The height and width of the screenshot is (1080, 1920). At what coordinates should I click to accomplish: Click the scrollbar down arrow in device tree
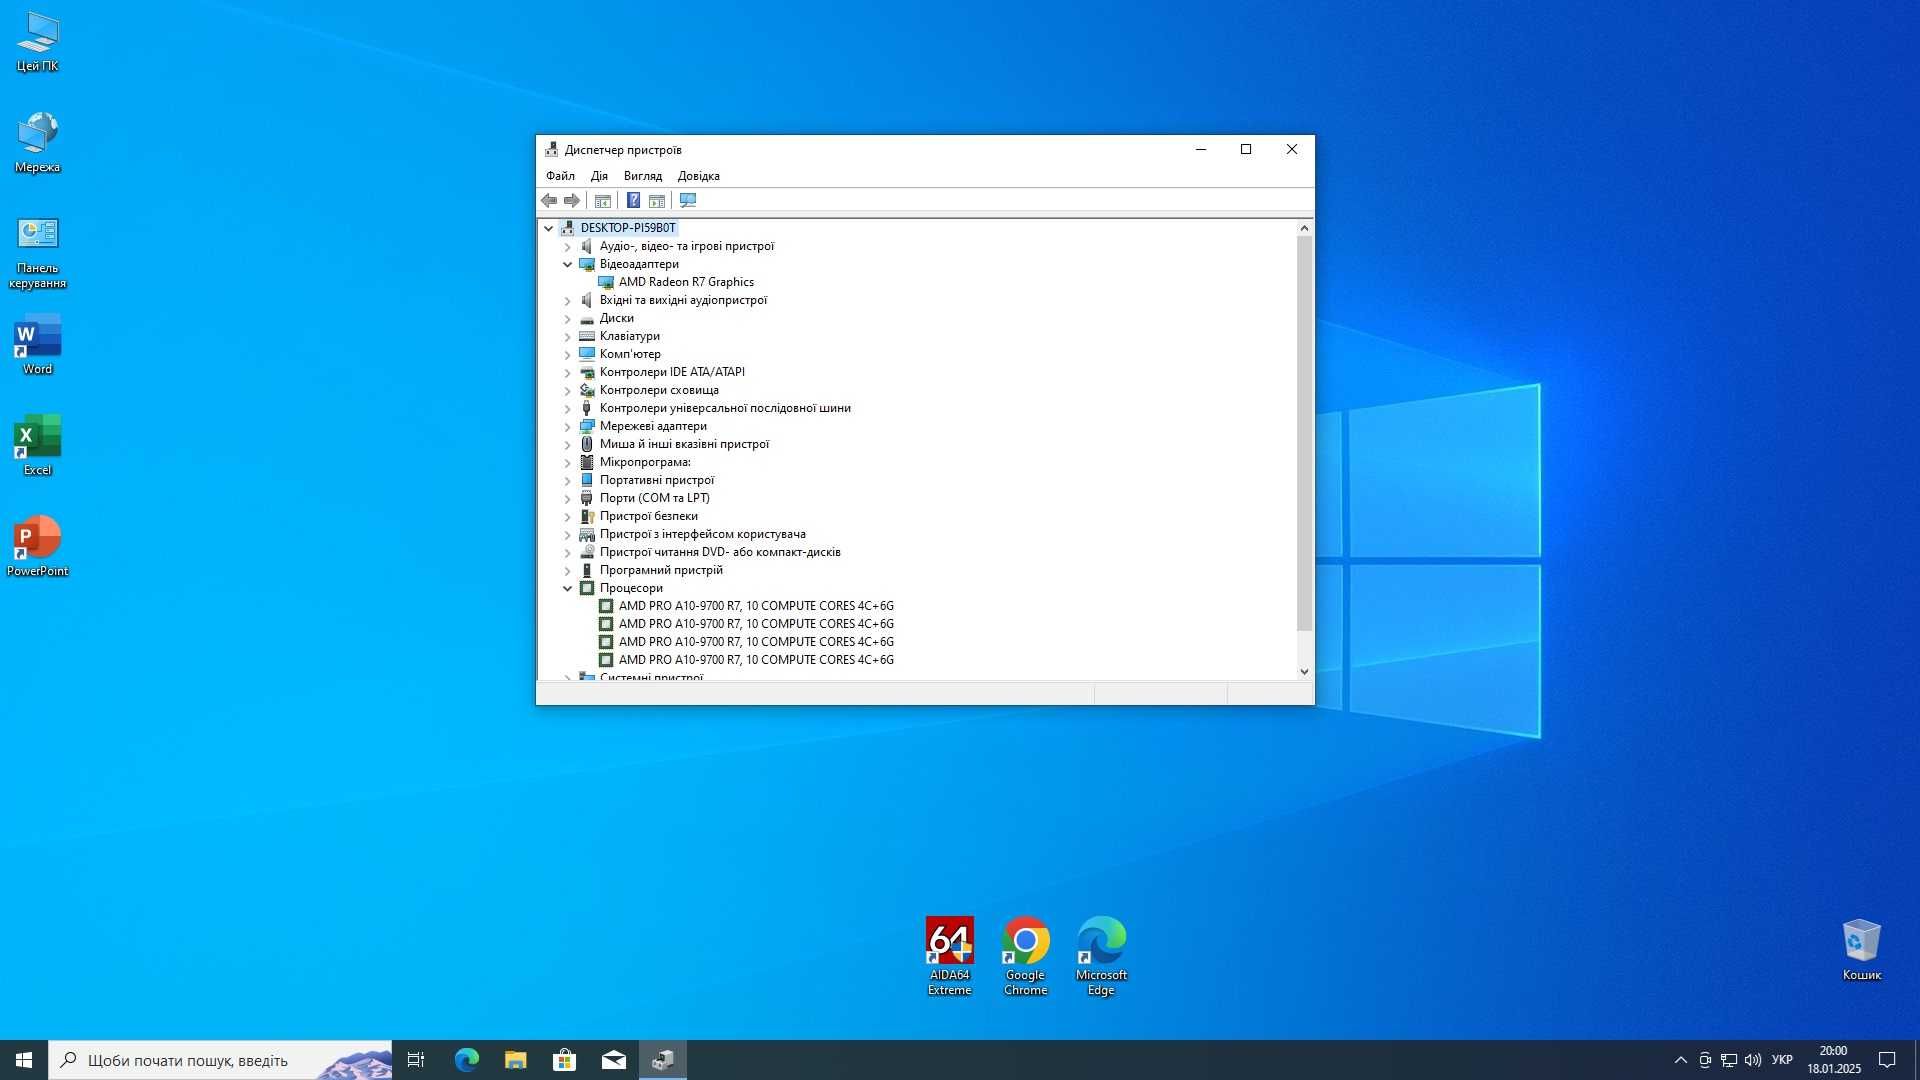click(x=1304, y=672)
